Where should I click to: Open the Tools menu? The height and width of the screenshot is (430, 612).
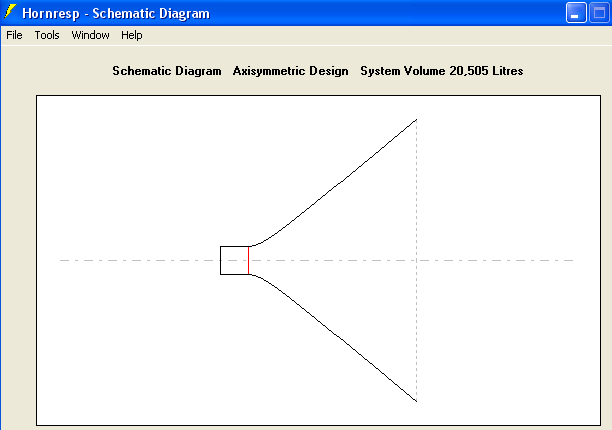(47, 35)
